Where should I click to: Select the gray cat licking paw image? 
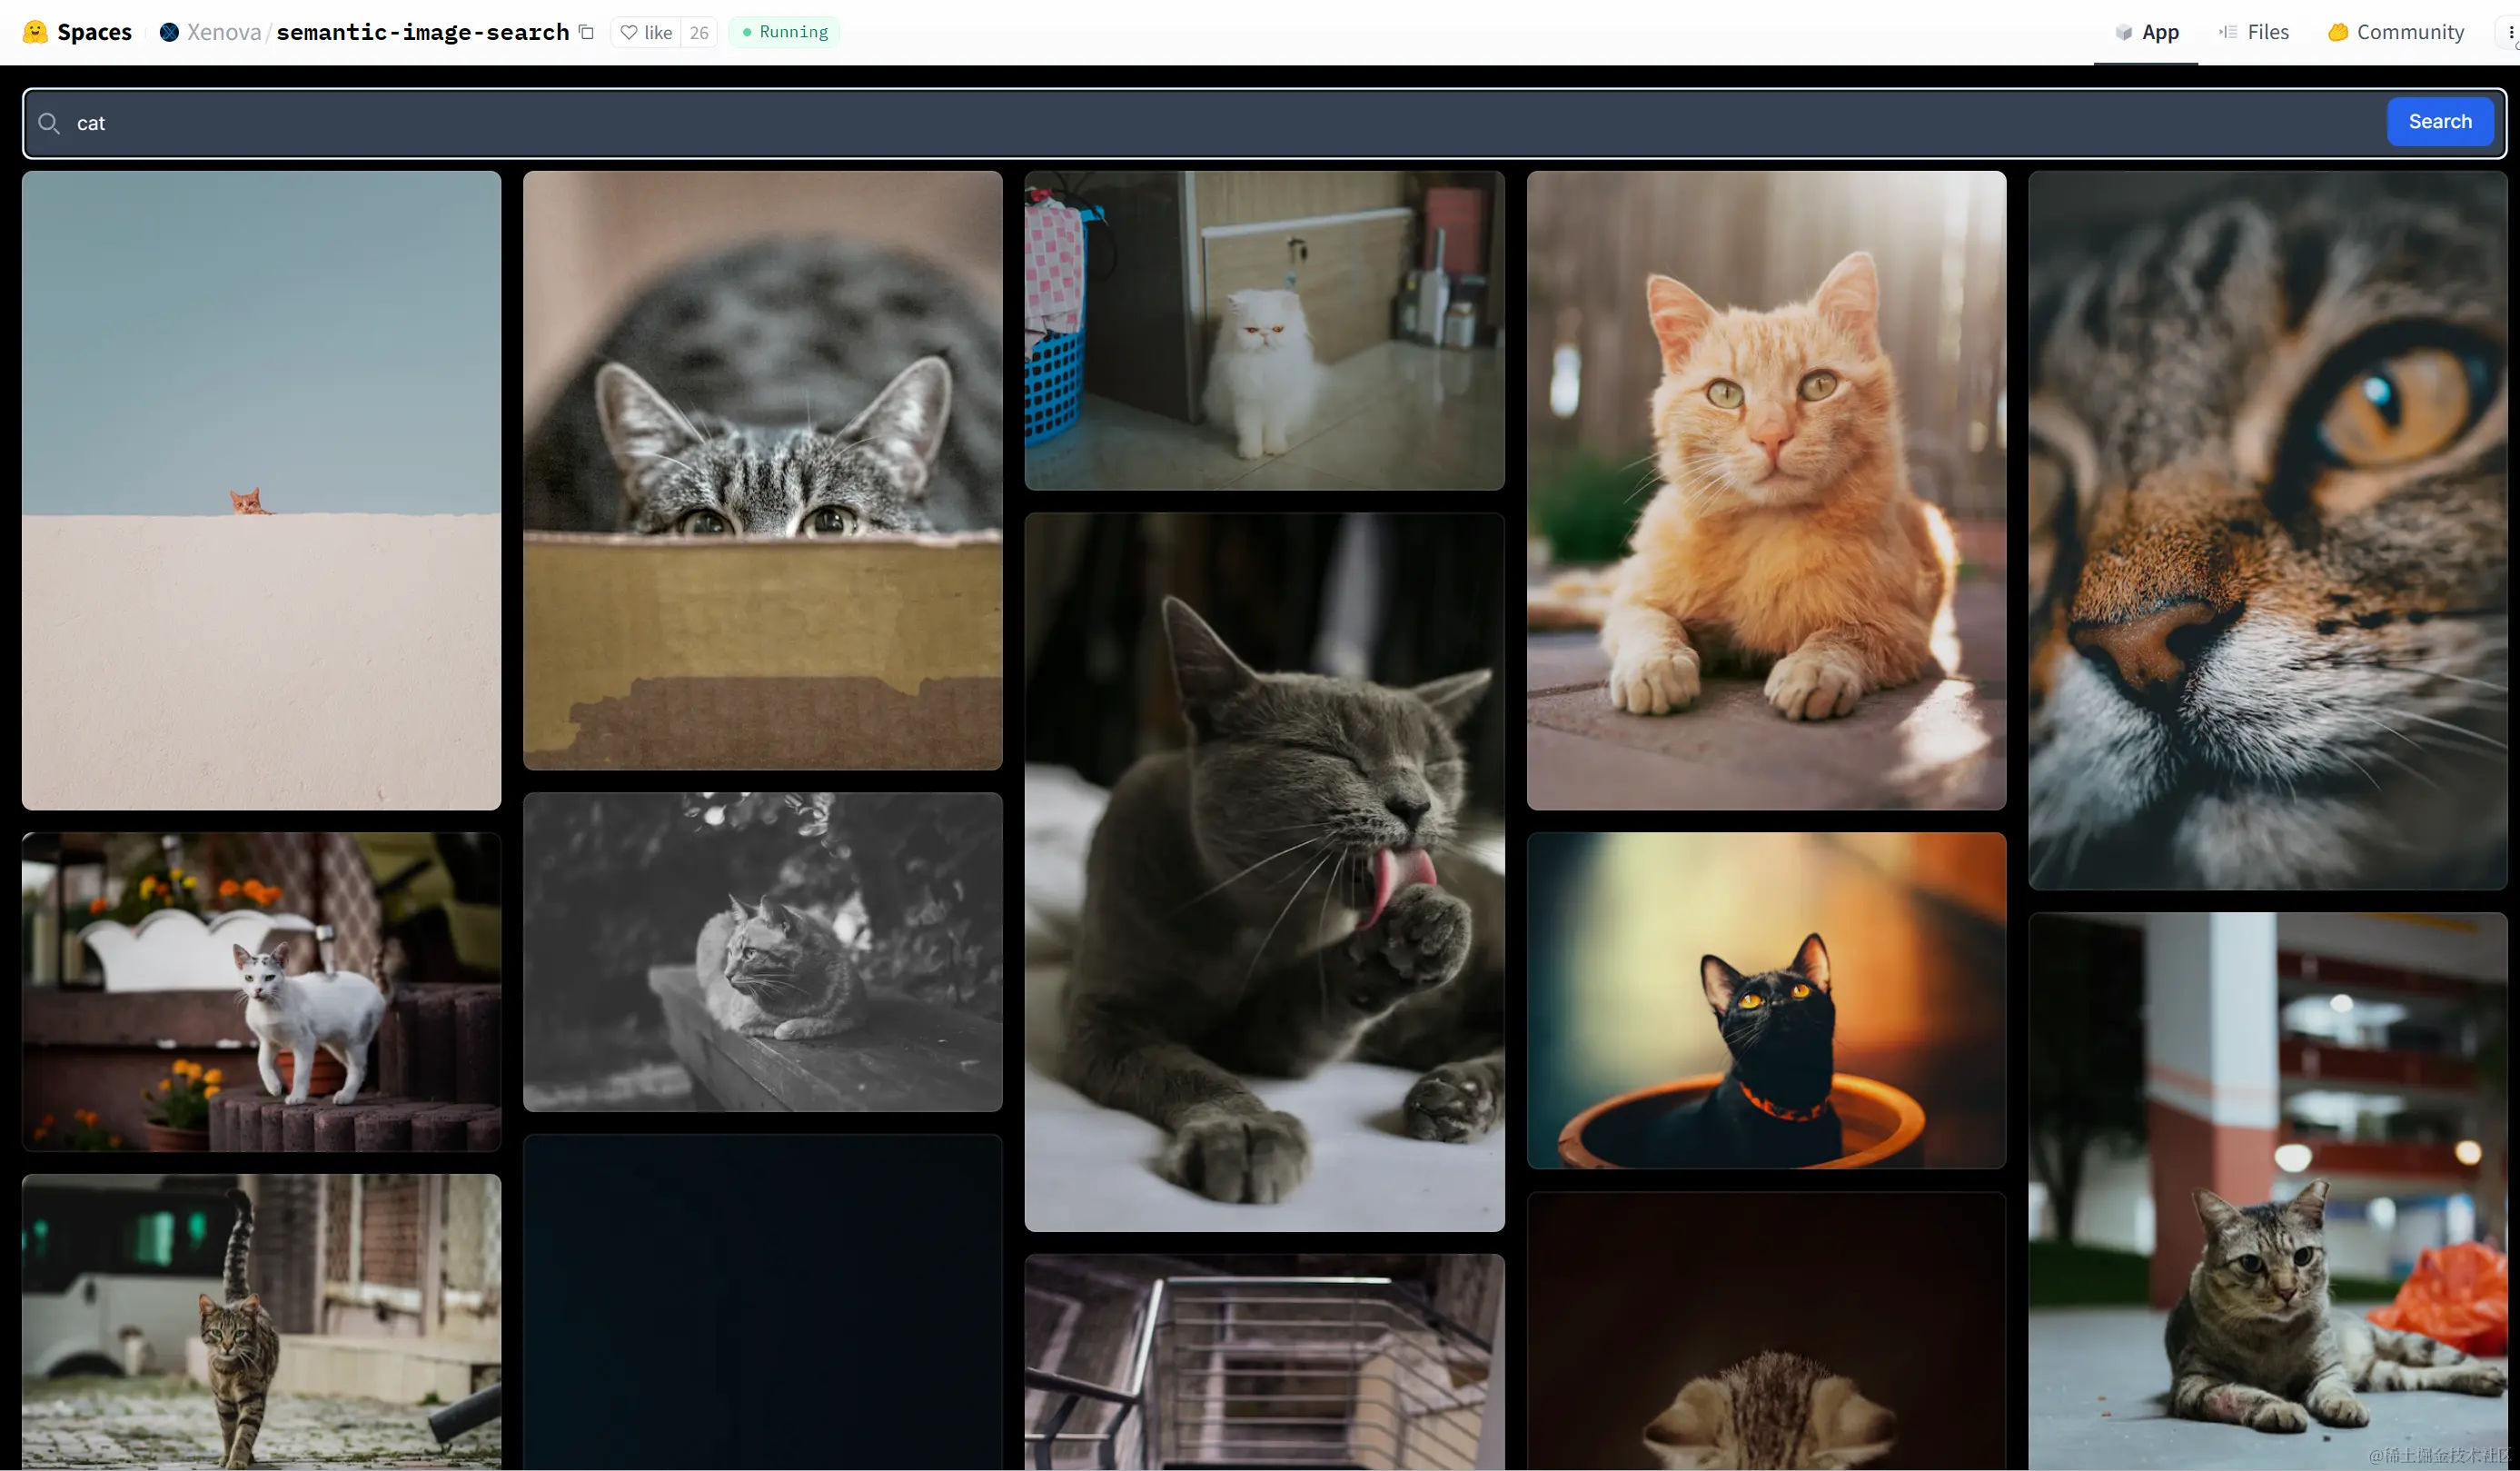point(1264,872)
